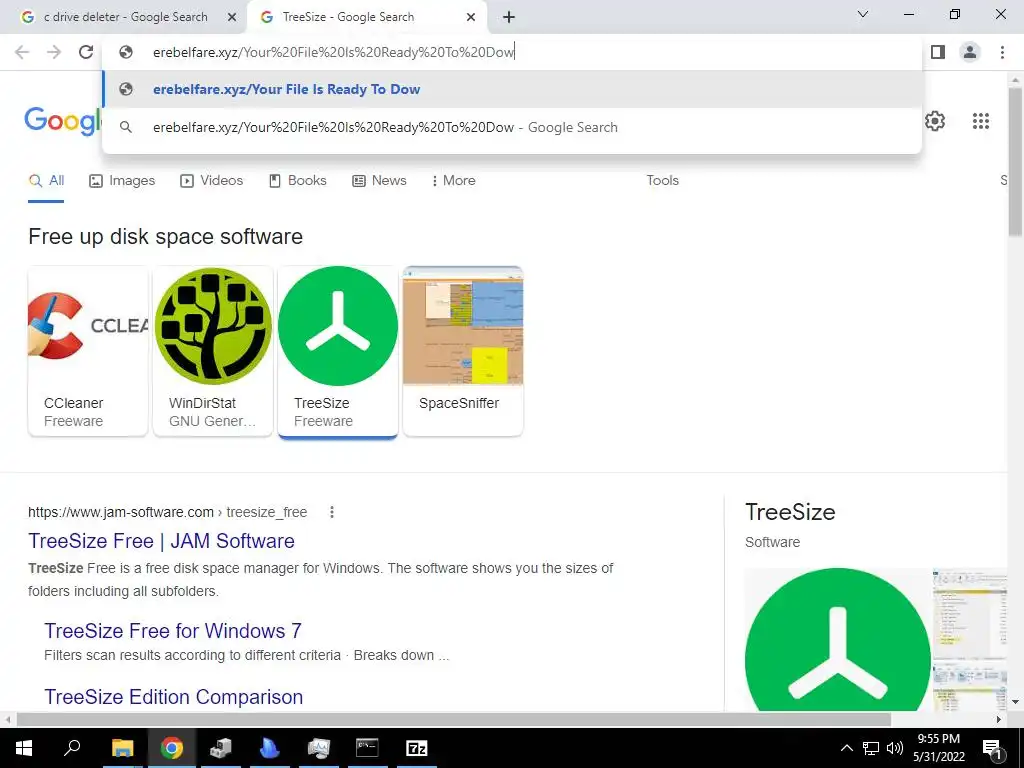Screen dimensions: 1024x768
Task: Open the network tray icon
Action: click(x=871, y=748)
